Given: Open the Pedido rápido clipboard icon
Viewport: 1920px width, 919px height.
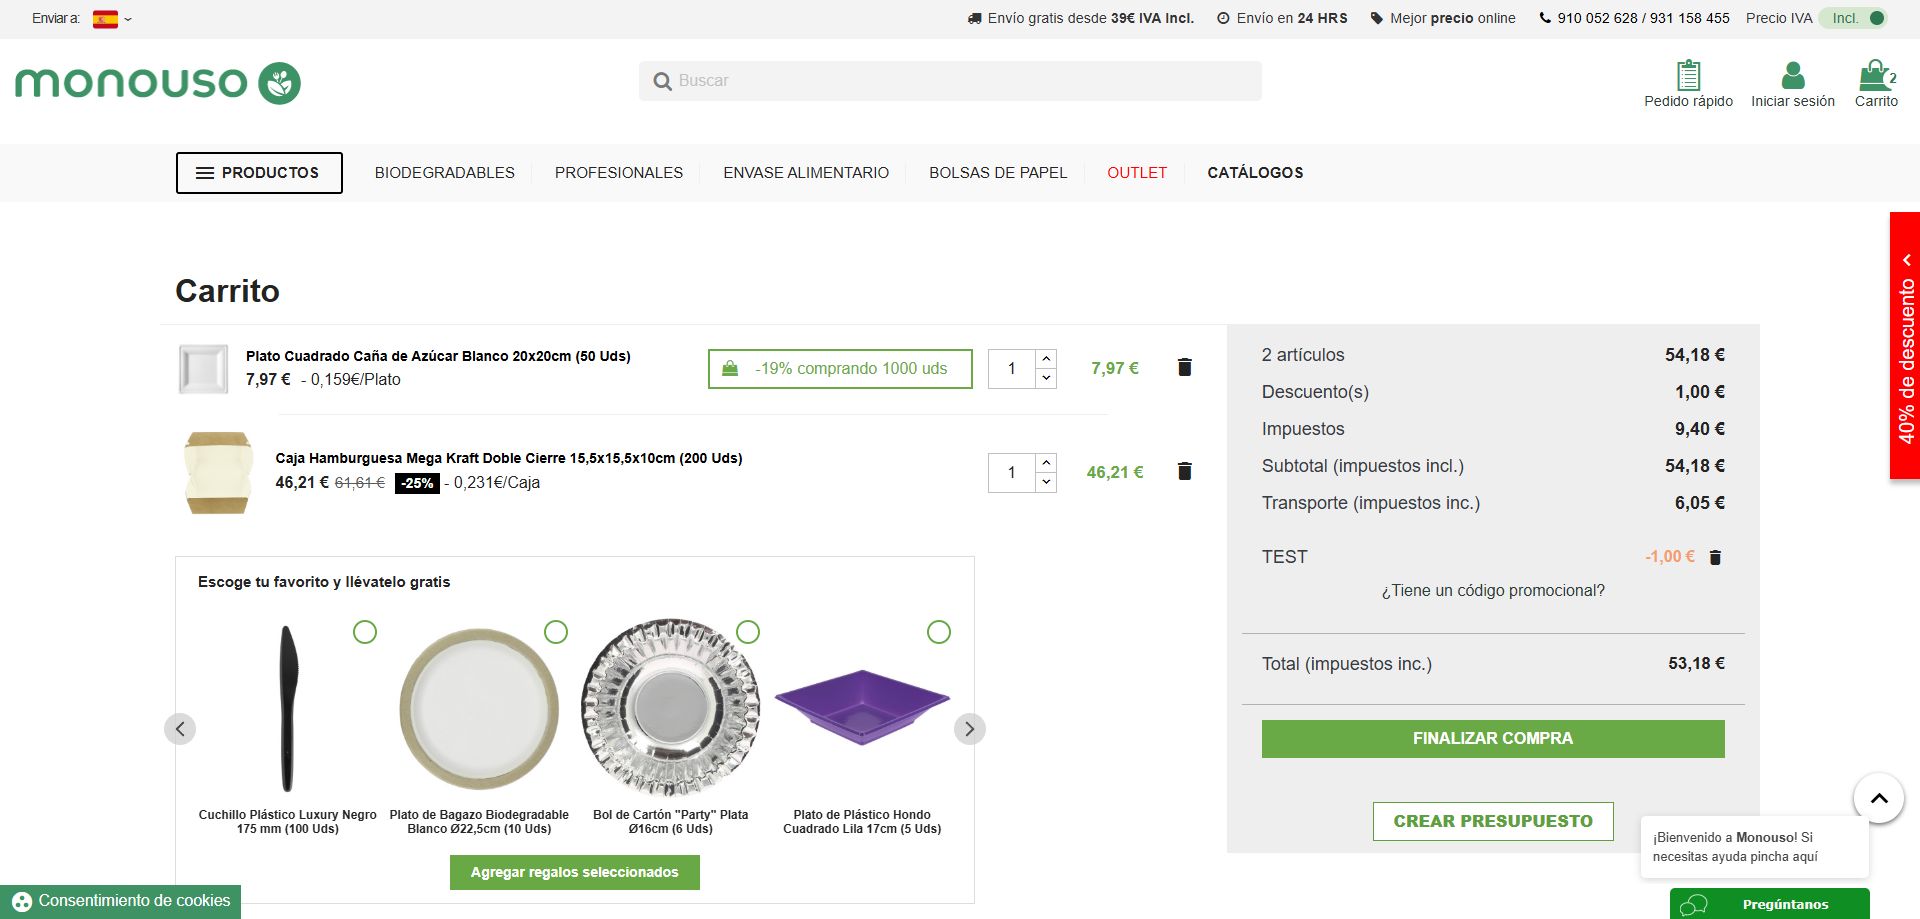Looking at the screenshot, I should [x=1688, y=75].
